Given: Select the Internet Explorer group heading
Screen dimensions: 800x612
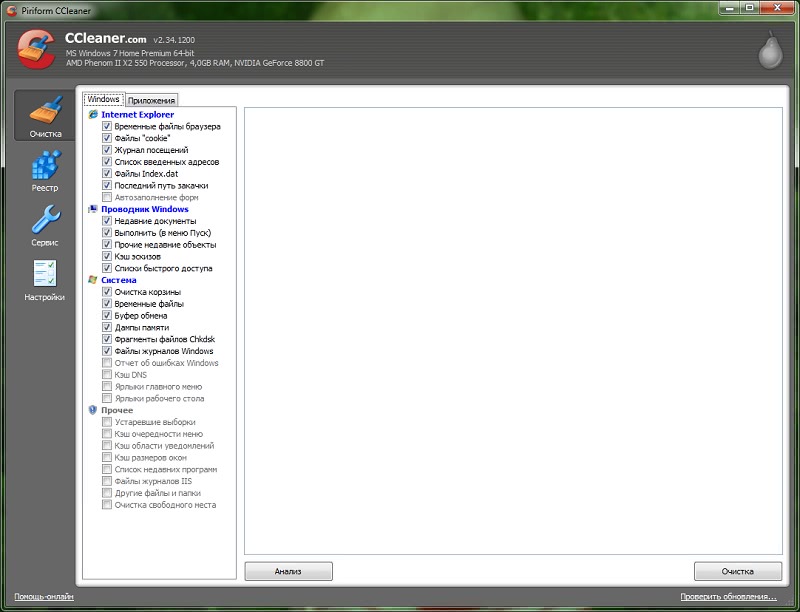Looking at the screenshot, I should (137, 114).
